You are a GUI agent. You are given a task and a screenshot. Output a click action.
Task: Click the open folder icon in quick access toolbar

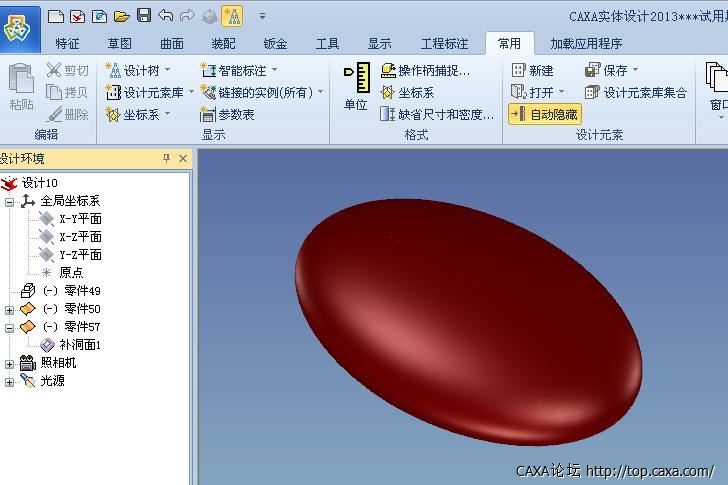pos(122,17)
